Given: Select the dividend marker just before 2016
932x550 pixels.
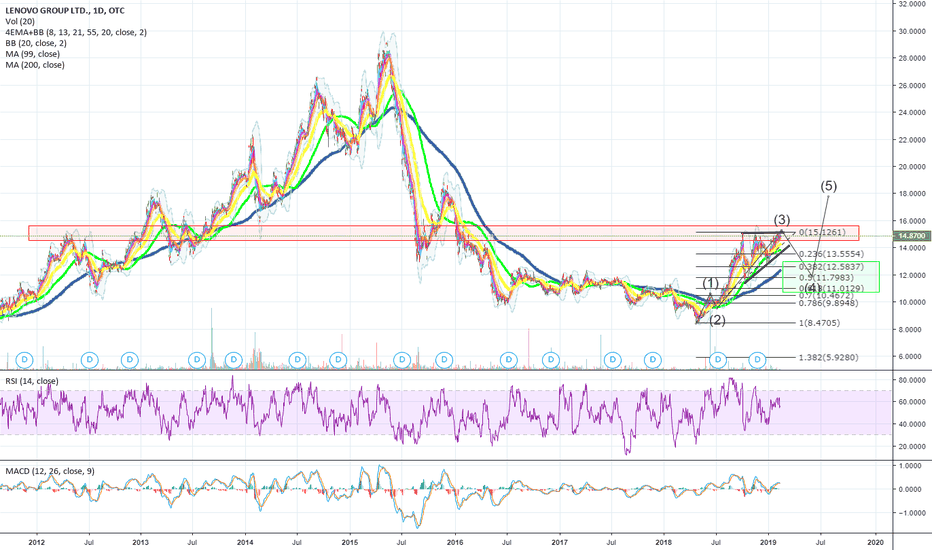Looking at the screenshot, I should coord(444,360).
